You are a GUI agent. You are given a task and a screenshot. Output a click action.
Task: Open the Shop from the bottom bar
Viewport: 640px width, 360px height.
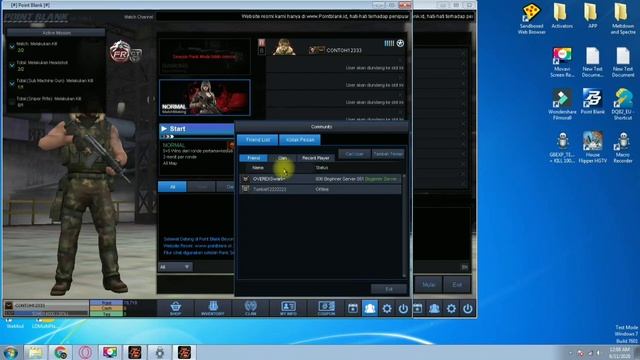(x=176, y=308)
